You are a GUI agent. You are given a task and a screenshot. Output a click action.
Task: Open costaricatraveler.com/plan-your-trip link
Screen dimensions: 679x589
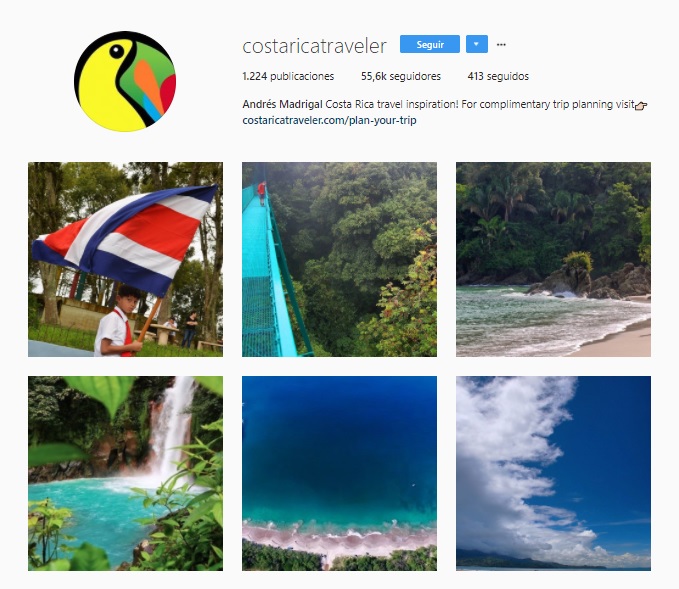click(x=329, y=120)
